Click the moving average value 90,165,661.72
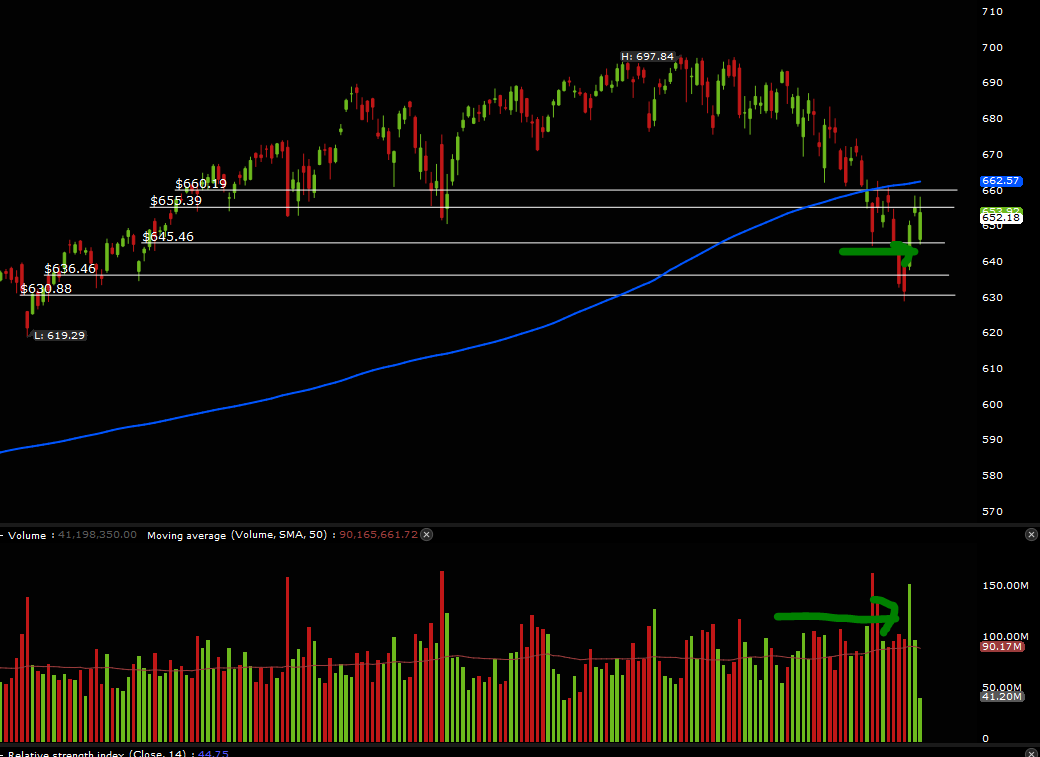 (x=379, y=535)
